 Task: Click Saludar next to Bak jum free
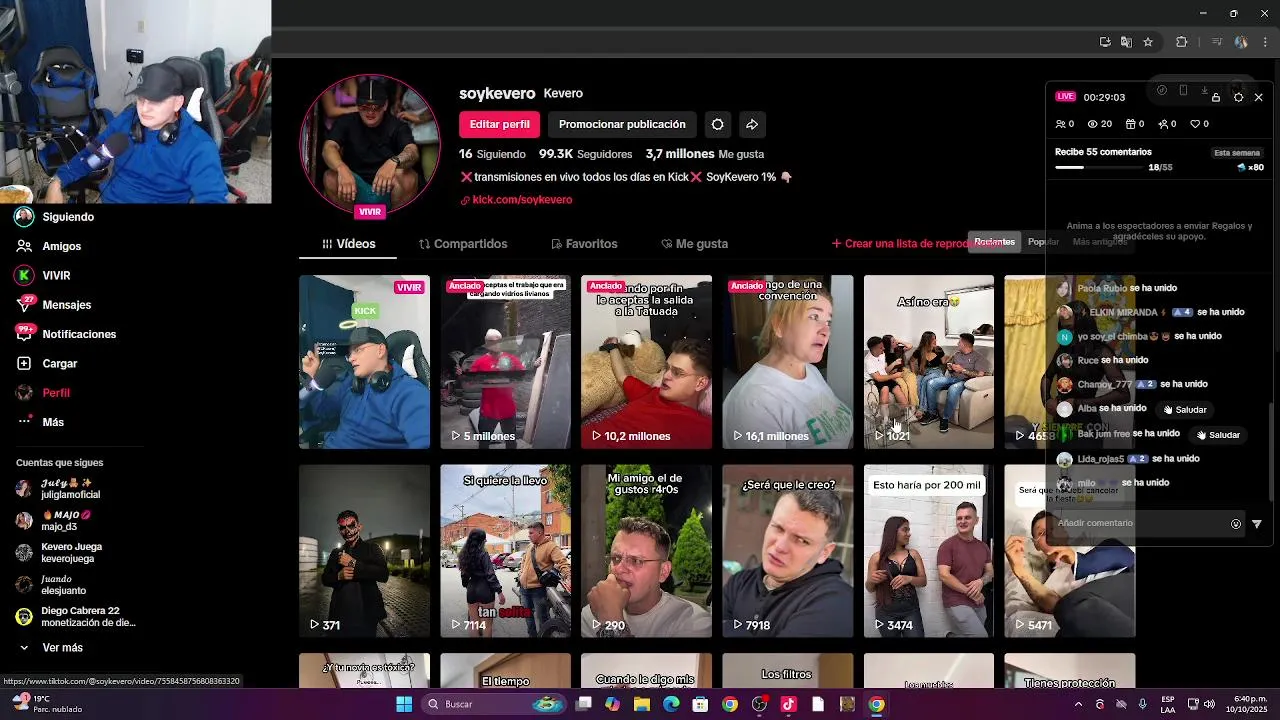1217,435
